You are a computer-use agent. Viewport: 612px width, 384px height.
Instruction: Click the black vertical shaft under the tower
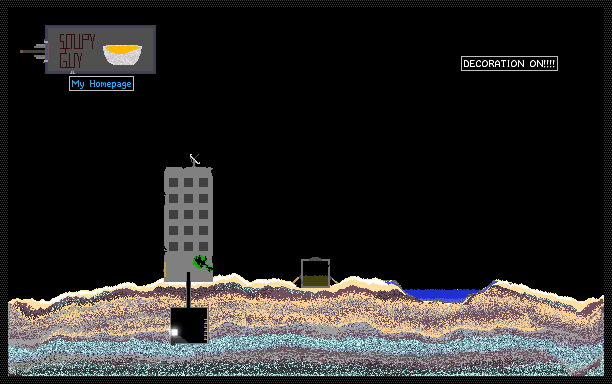pyautogui.click(x=189, y=290)
